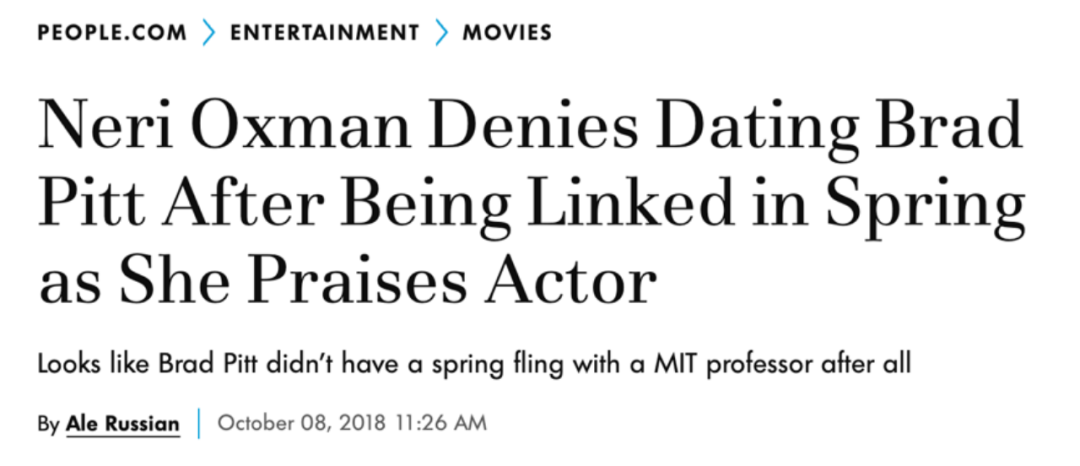Open the MOVIES breadcrumb category
Viewport: 1080px width, 466px height.
(507, 32)
